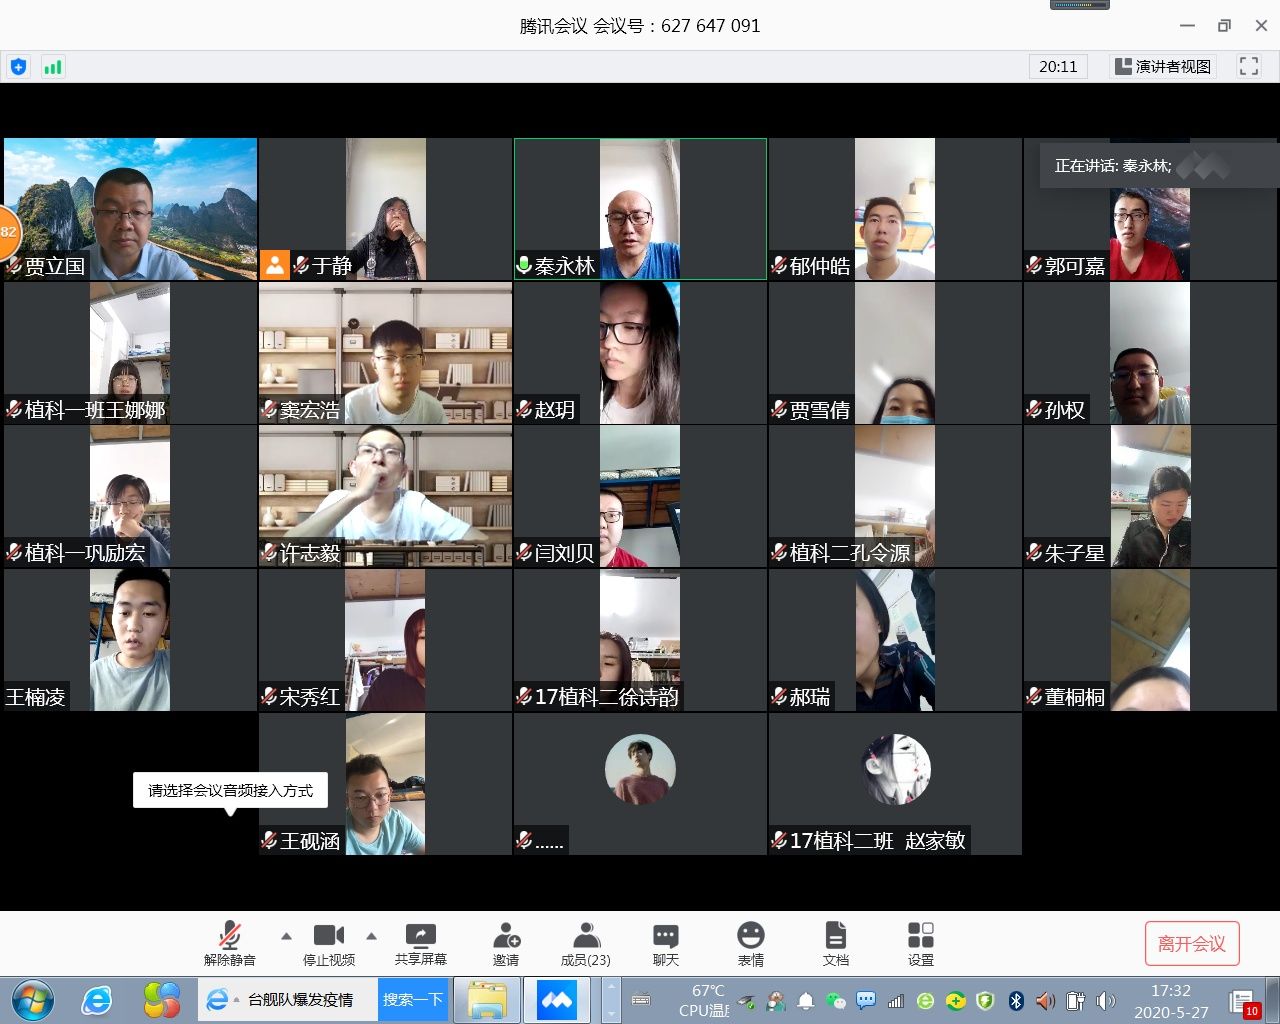This screenshot has height=1024, width=1280.
Task: Unmute microphone (解除静音)
Action: (x=230, y=943)
